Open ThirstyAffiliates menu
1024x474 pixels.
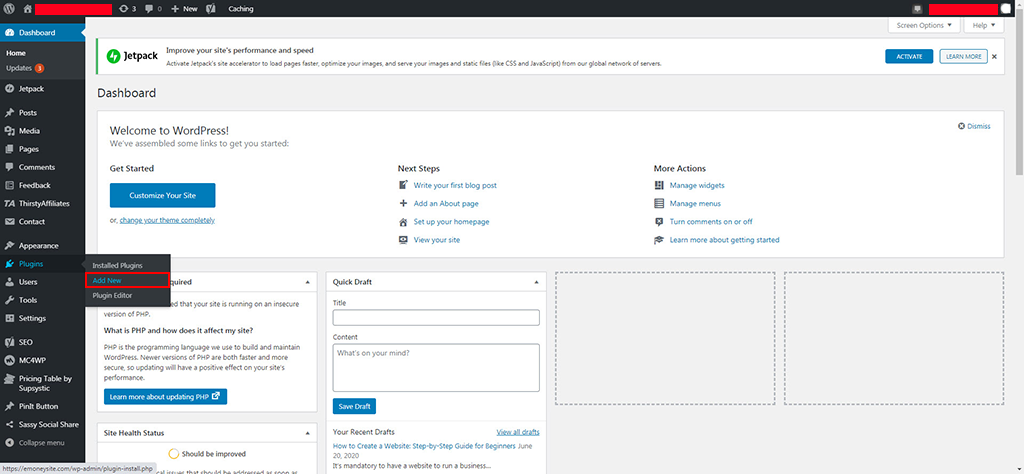pyautogui.click(x=42, y=204)
